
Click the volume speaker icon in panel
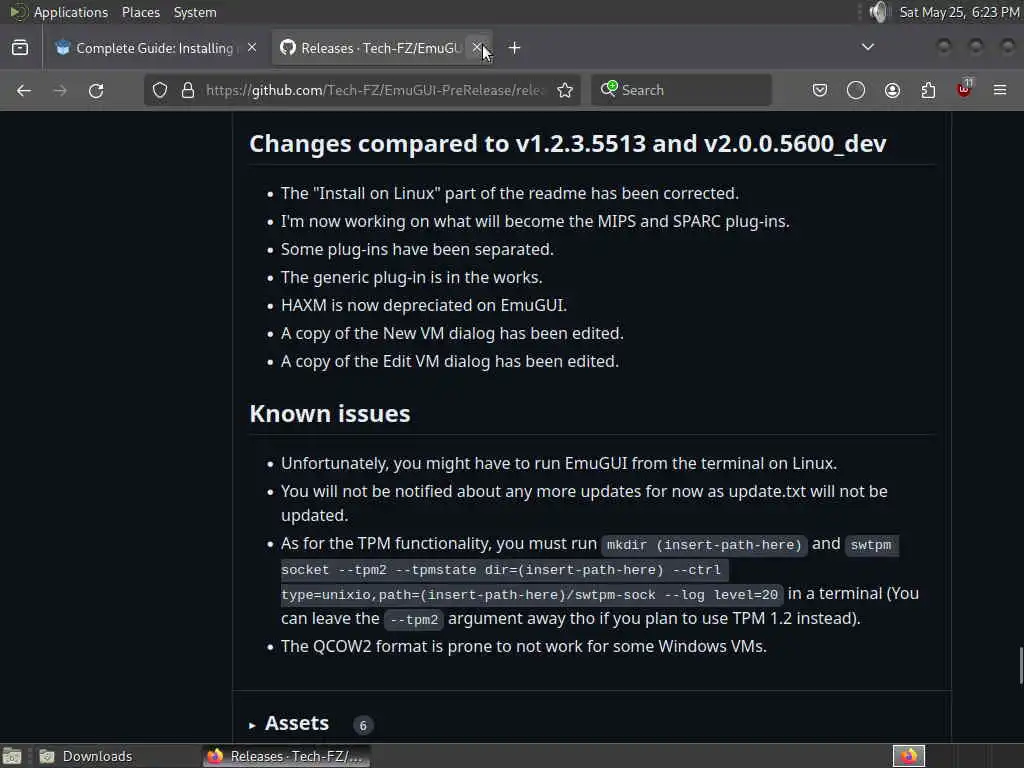tap(880, 12)
